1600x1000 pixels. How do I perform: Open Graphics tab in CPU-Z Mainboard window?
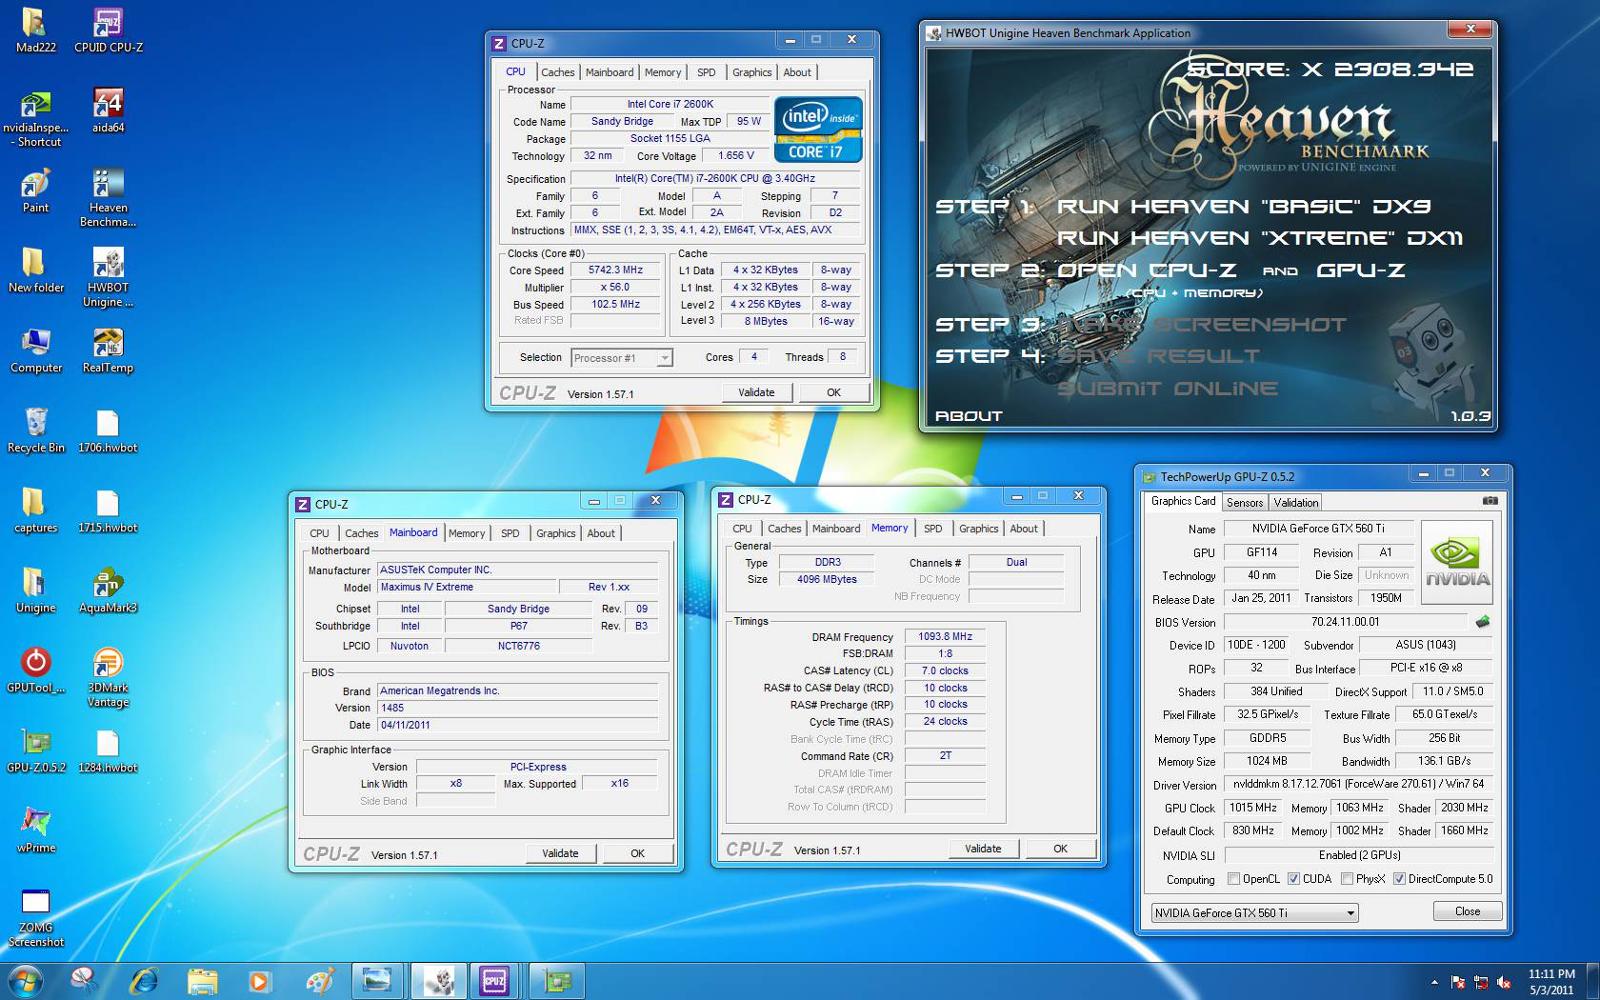coord(556,533)
